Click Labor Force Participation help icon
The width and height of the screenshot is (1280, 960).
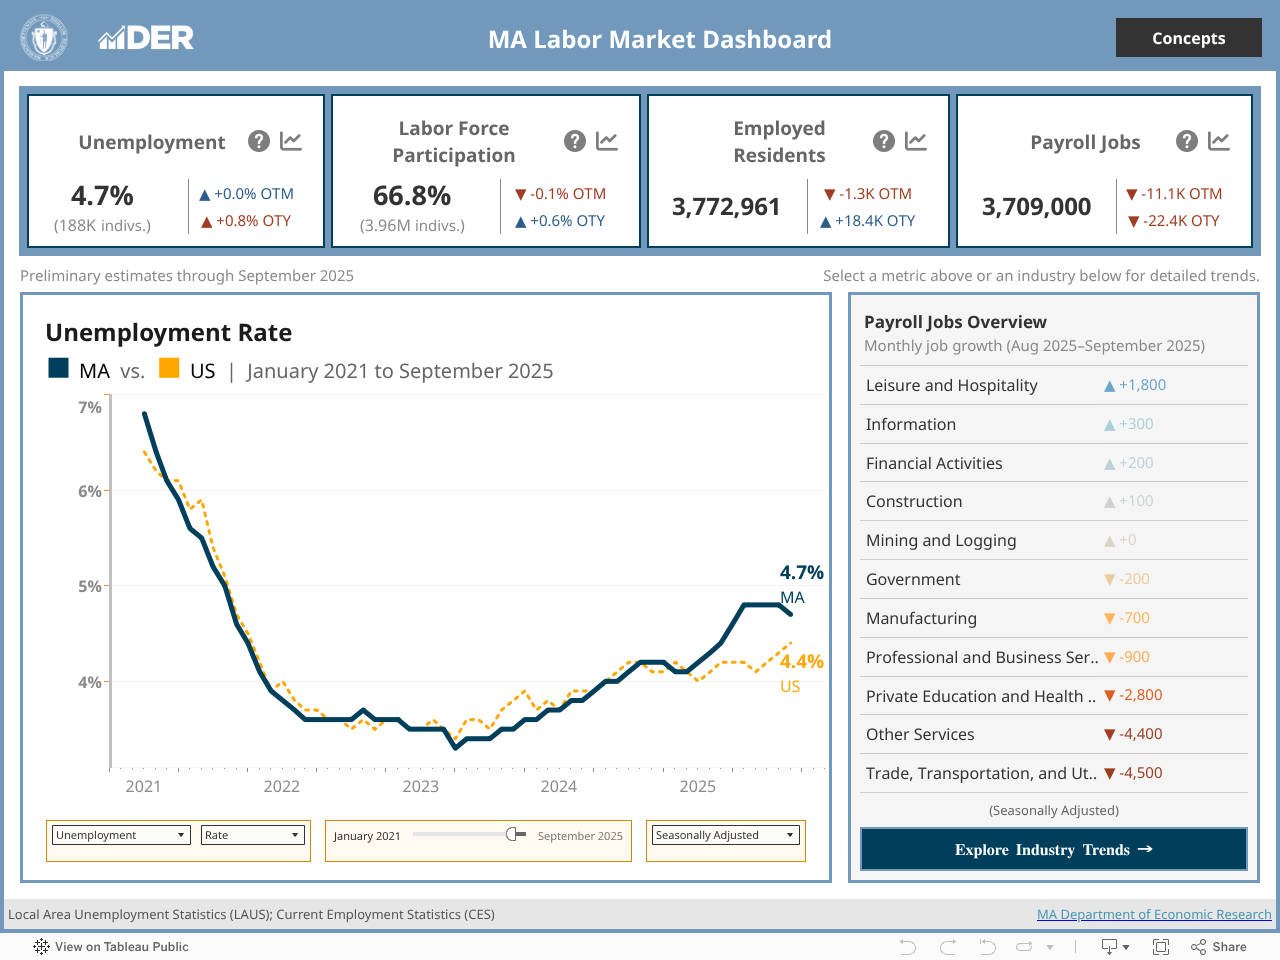[x=575, y=141]
